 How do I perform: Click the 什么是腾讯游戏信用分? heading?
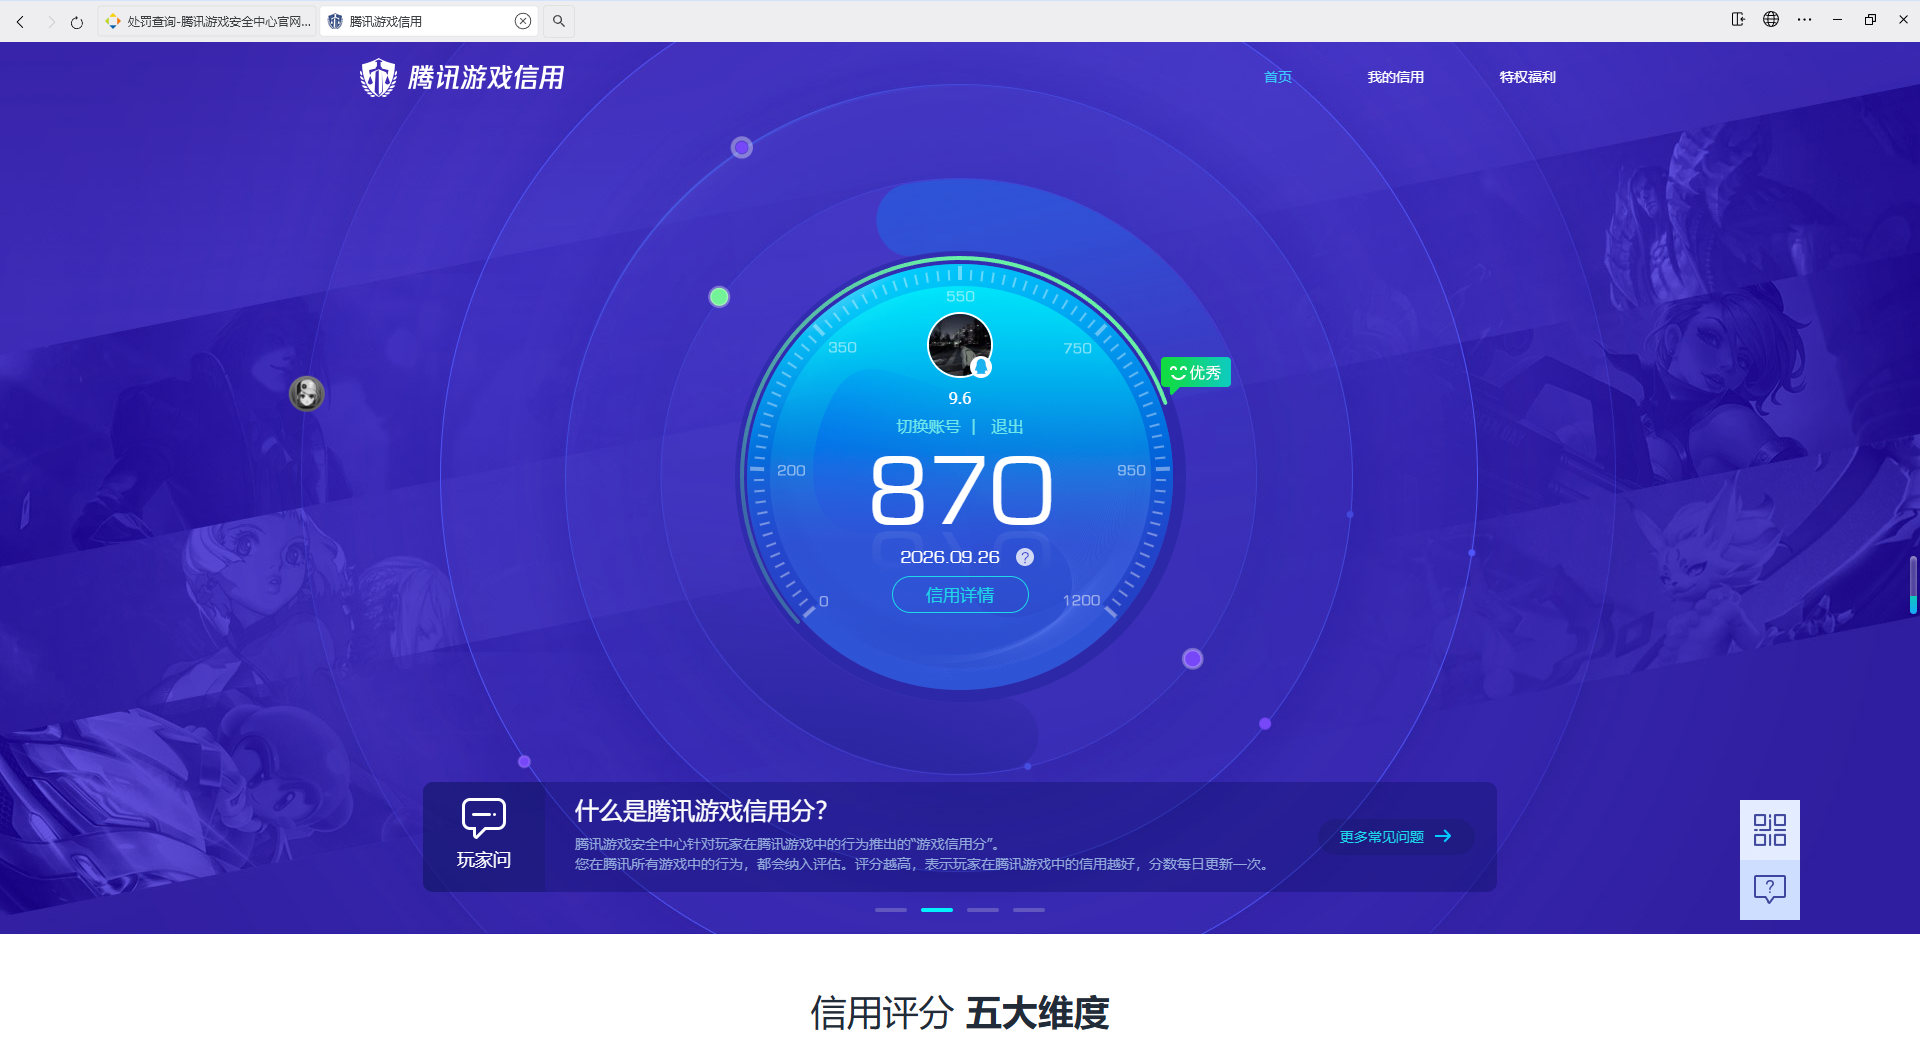[x=701, y=811]
